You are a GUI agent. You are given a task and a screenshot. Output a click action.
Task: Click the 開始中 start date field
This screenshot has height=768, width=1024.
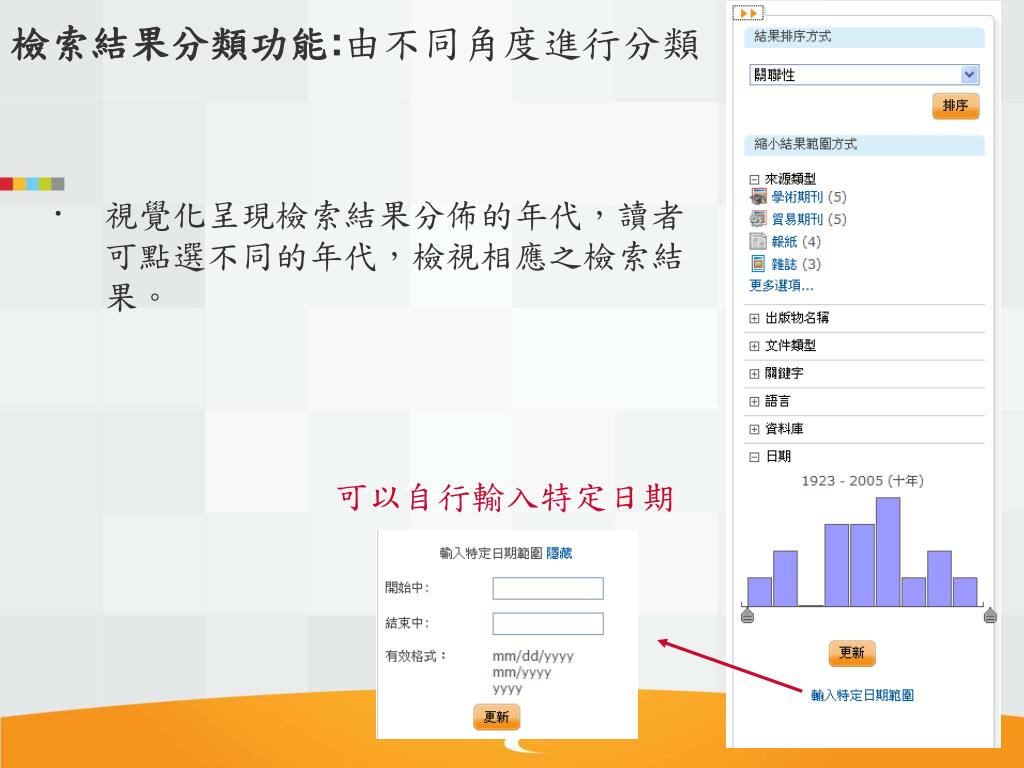(548, 588)
